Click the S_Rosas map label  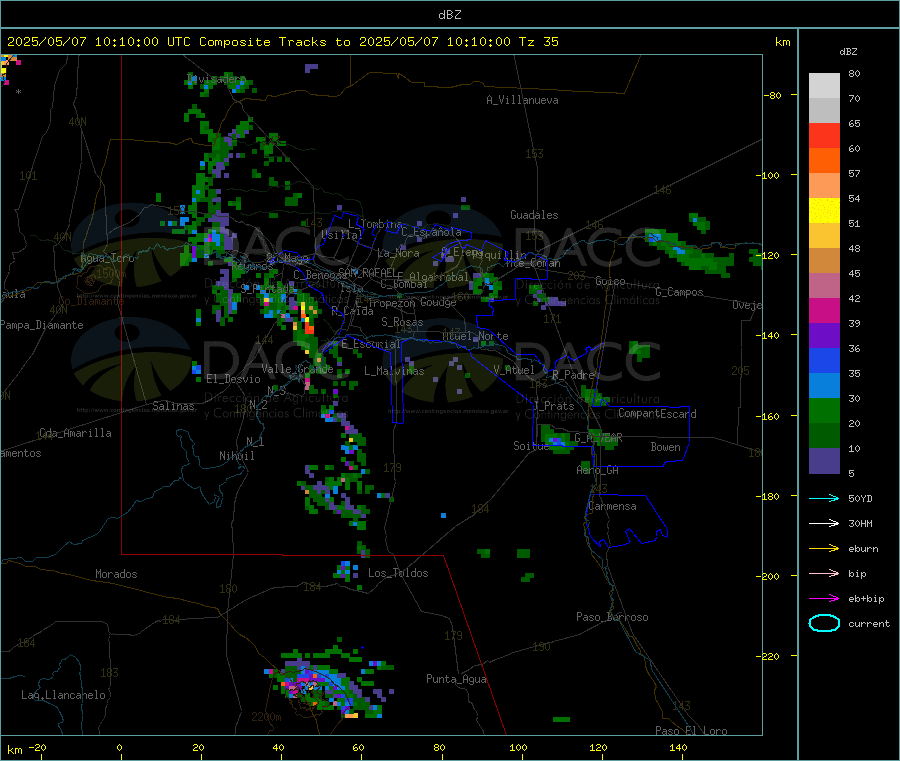click(x=402, y=322)
